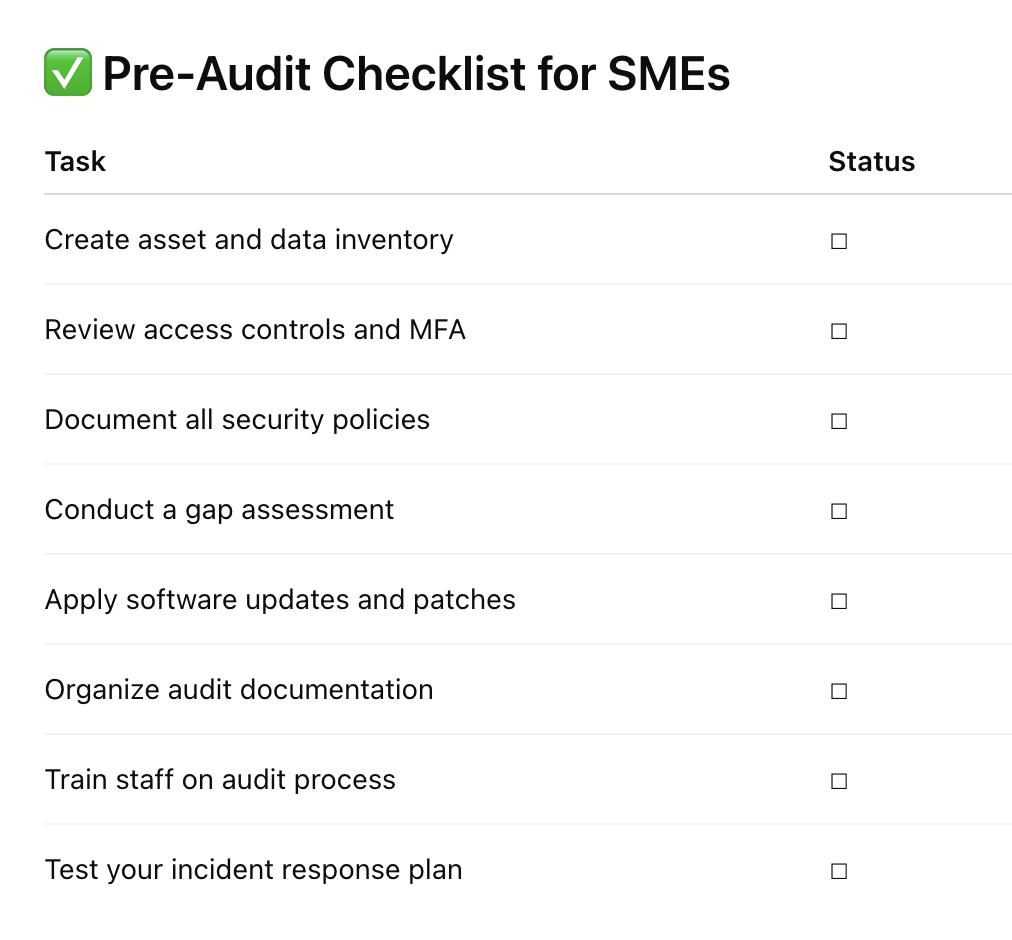The height and width of the screenshot is (940, 1012).
Task: Tick the 'Review access controls and MFA' checkbox
Action: coord(838,331)
